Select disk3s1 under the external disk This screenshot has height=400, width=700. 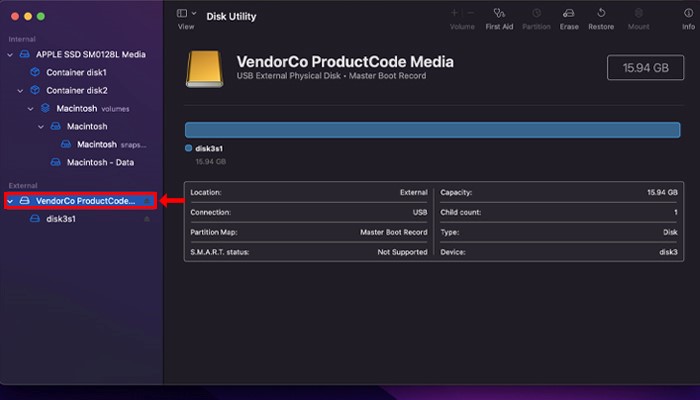pyautogui.click(x=61, y=218)
